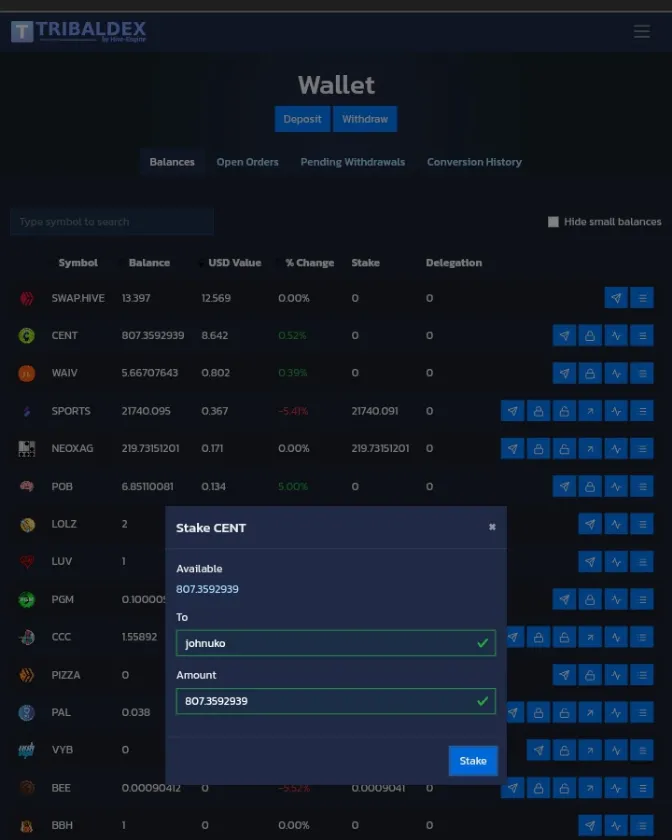
Task: Click available amount 807.3592939 in dialog
Action: [207, 589]
